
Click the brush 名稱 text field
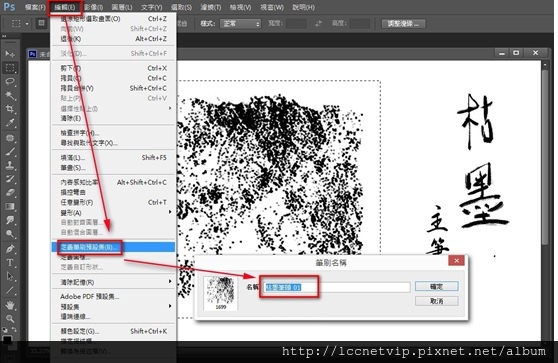[x=337, y=287]
